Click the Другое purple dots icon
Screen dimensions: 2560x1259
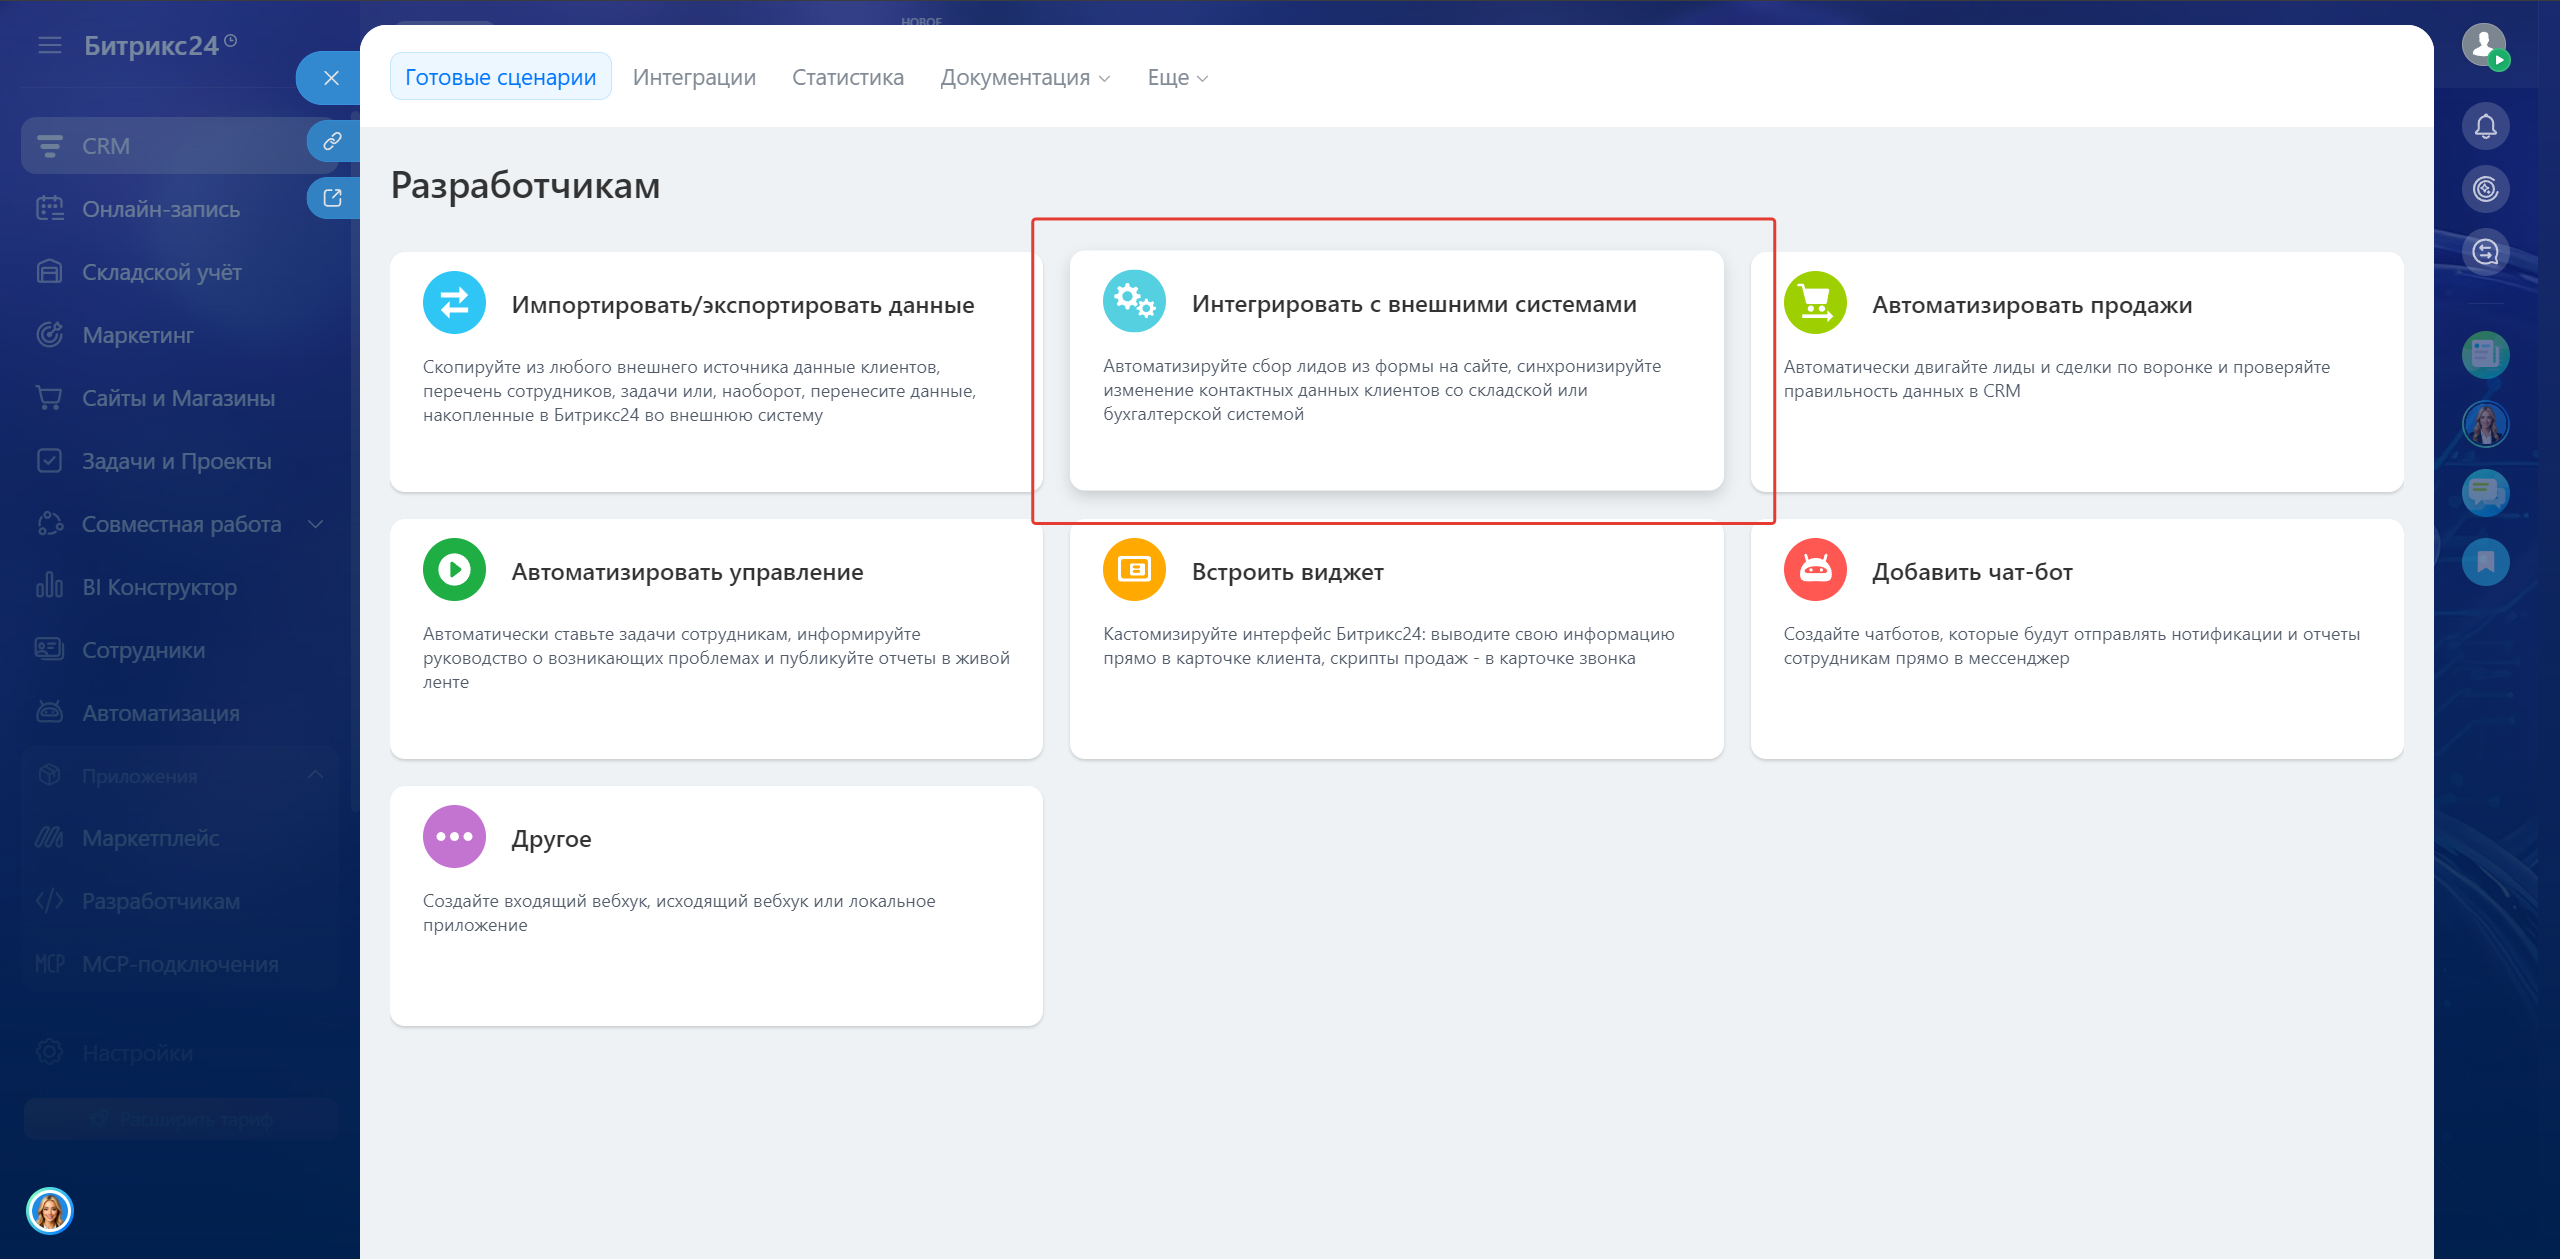pyautogui.click(x=454, y=836)
